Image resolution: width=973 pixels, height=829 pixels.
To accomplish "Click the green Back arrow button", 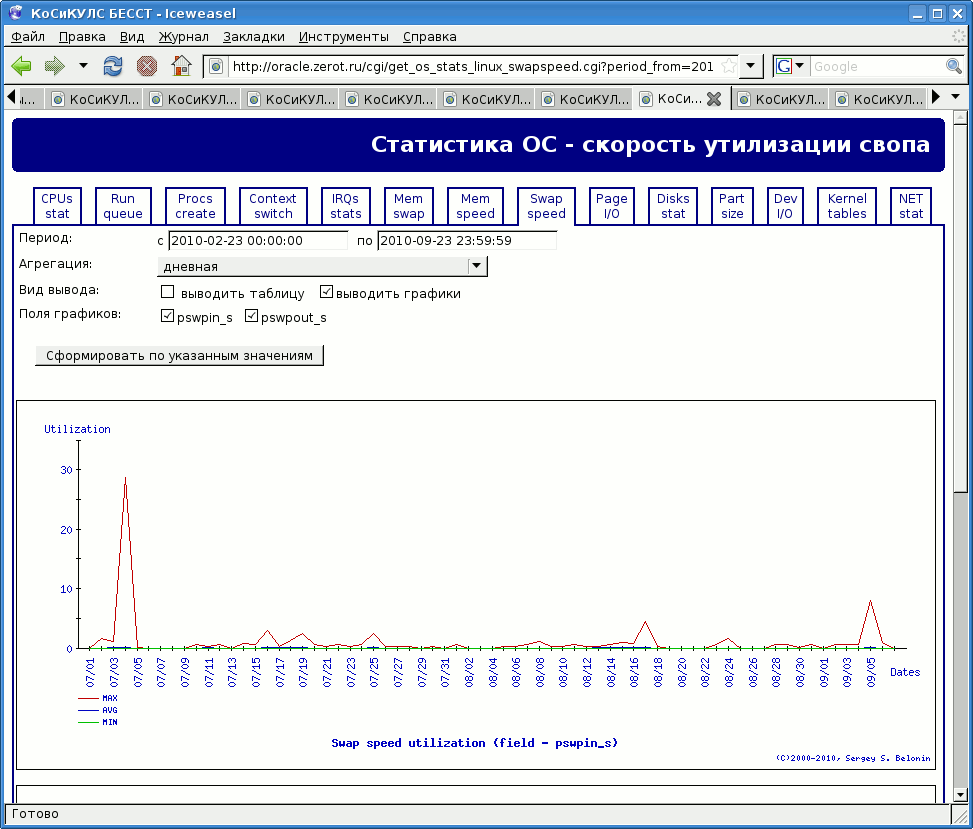I will click(x=22, y=66).
